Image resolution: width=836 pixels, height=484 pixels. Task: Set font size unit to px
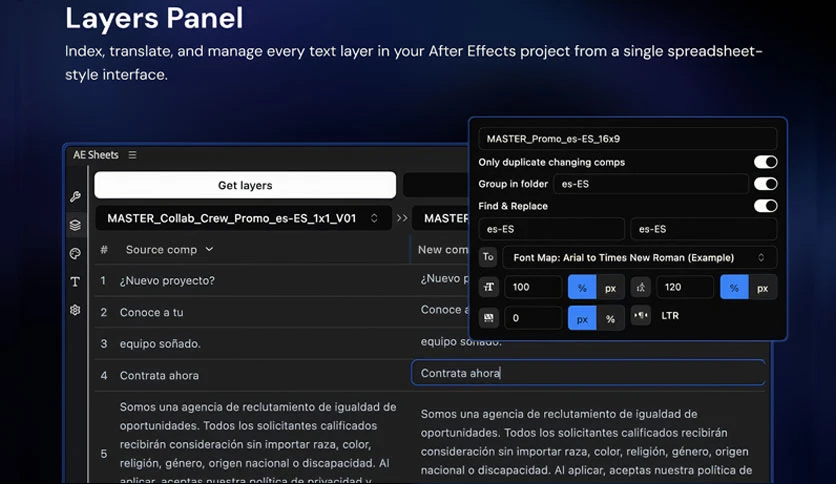coord(610,287)
